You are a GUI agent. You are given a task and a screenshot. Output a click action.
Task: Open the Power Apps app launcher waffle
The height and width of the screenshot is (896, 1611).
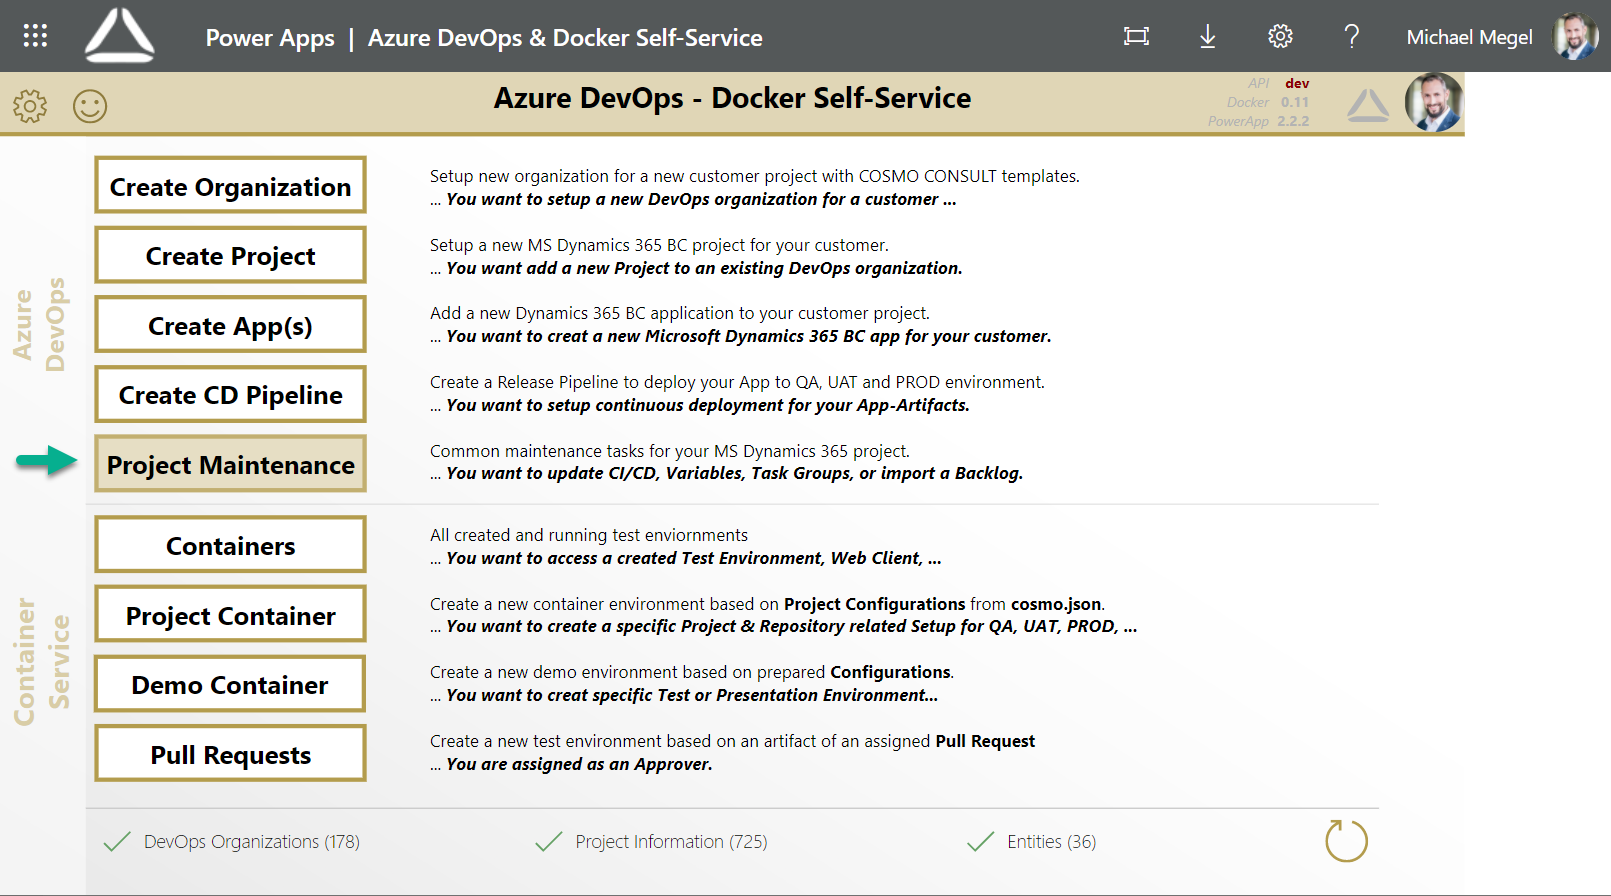(x=35, y=36)
